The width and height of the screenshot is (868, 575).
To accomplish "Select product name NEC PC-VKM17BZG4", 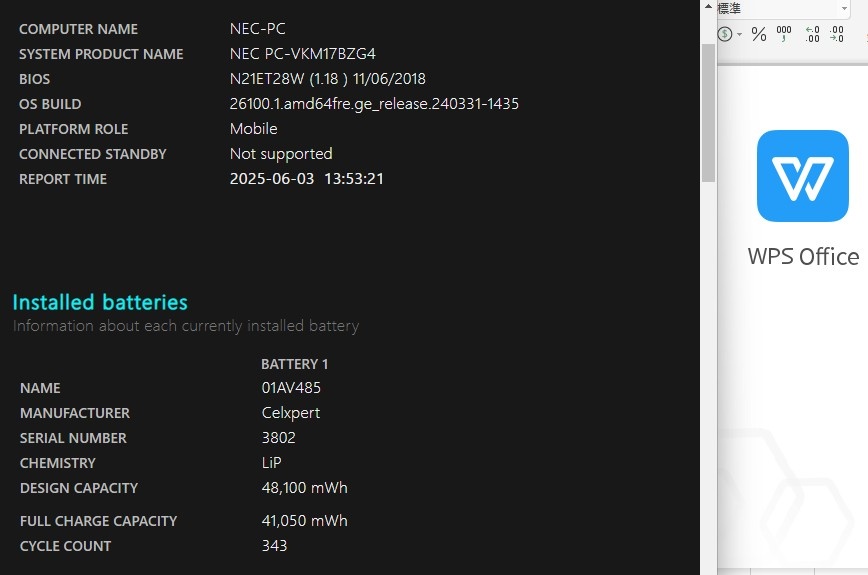I will pyautogui.click(x=302, y=54).
